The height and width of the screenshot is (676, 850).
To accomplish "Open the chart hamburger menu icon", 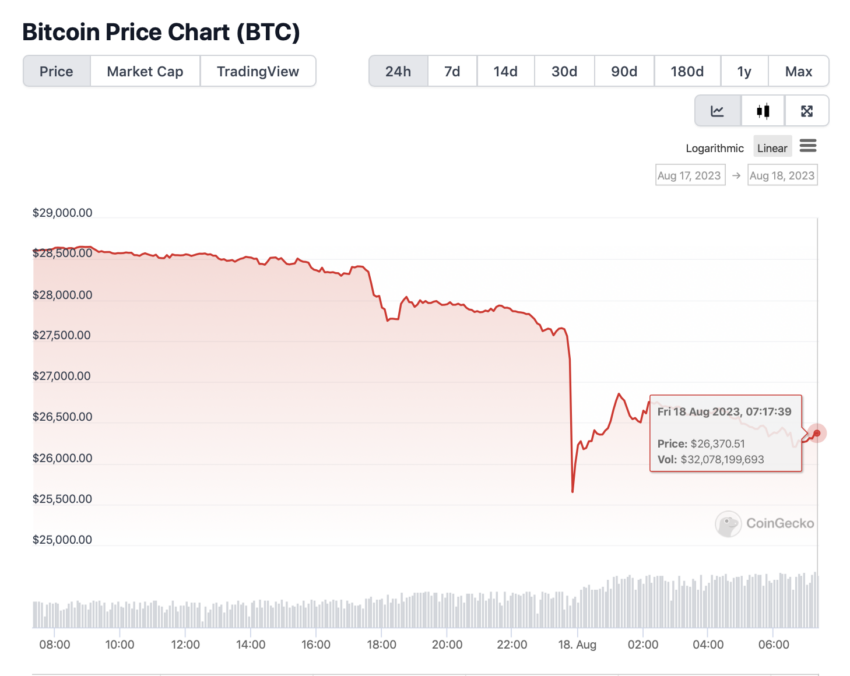I will (x=808, y=146).
